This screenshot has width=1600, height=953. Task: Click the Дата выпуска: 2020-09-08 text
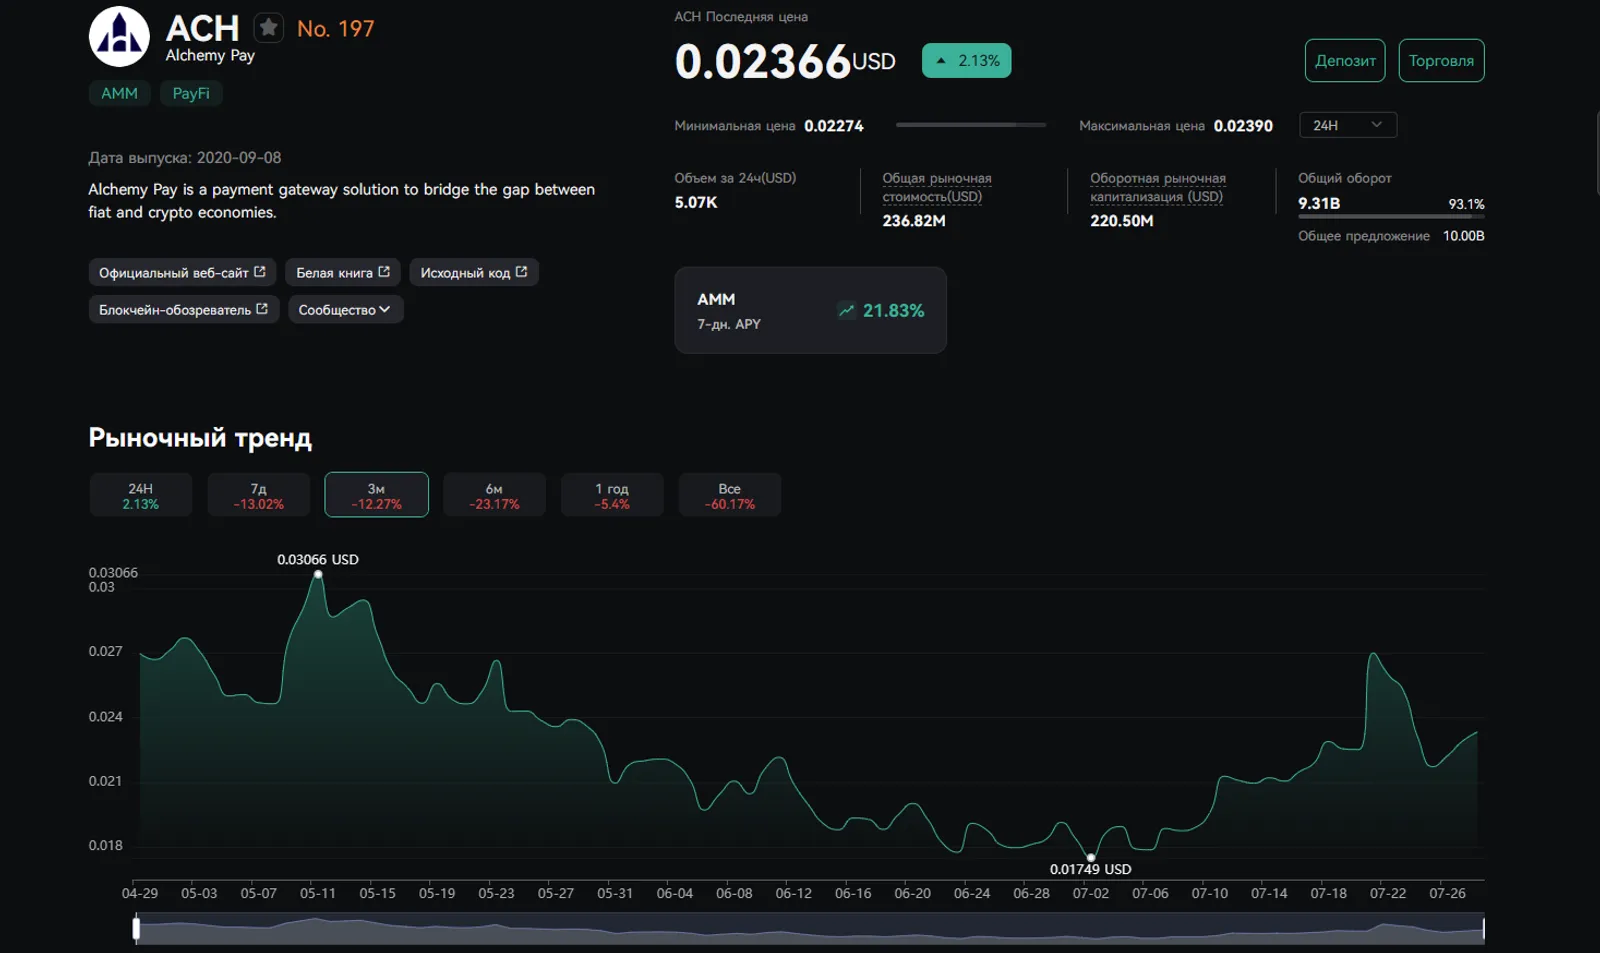click(x=185, y=158)
